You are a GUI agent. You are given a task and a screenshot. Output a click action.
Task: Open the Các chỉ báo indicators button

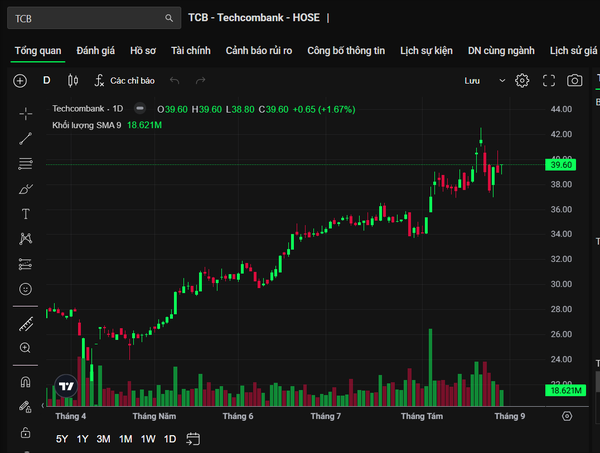(x=125, y=81)
